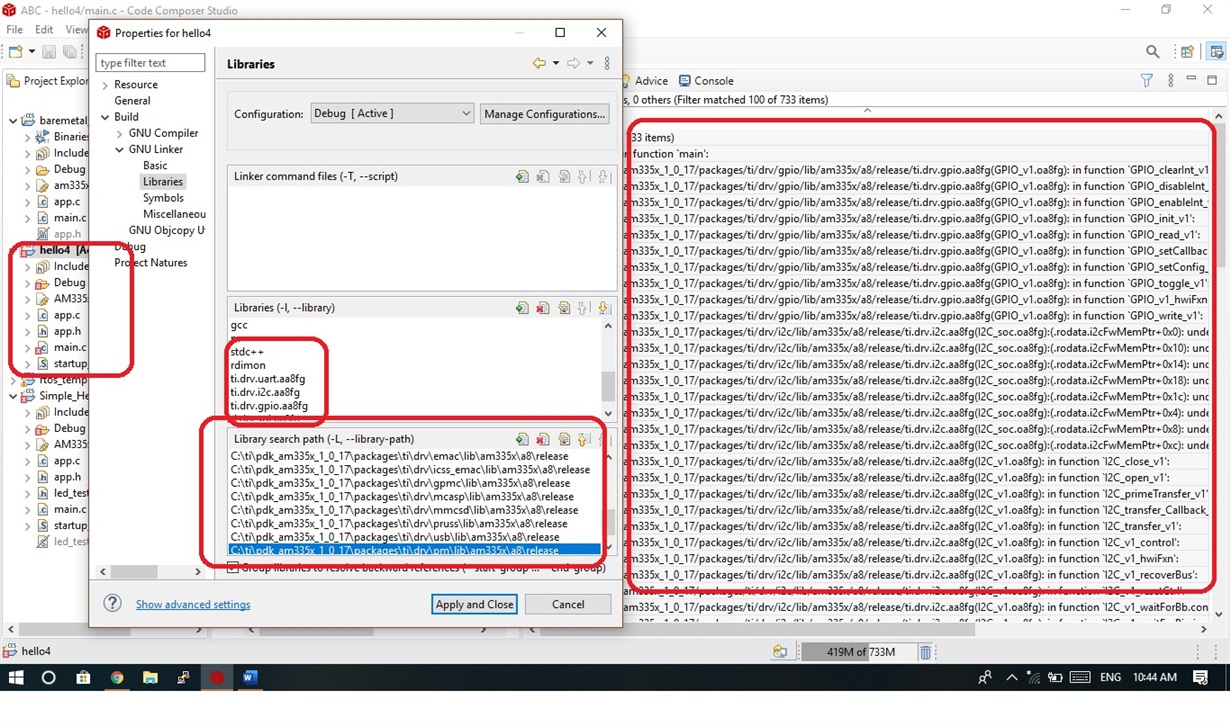Collapse the Build tree node
This screenshot has height=726, width=1230.
(x=104, y=117)
